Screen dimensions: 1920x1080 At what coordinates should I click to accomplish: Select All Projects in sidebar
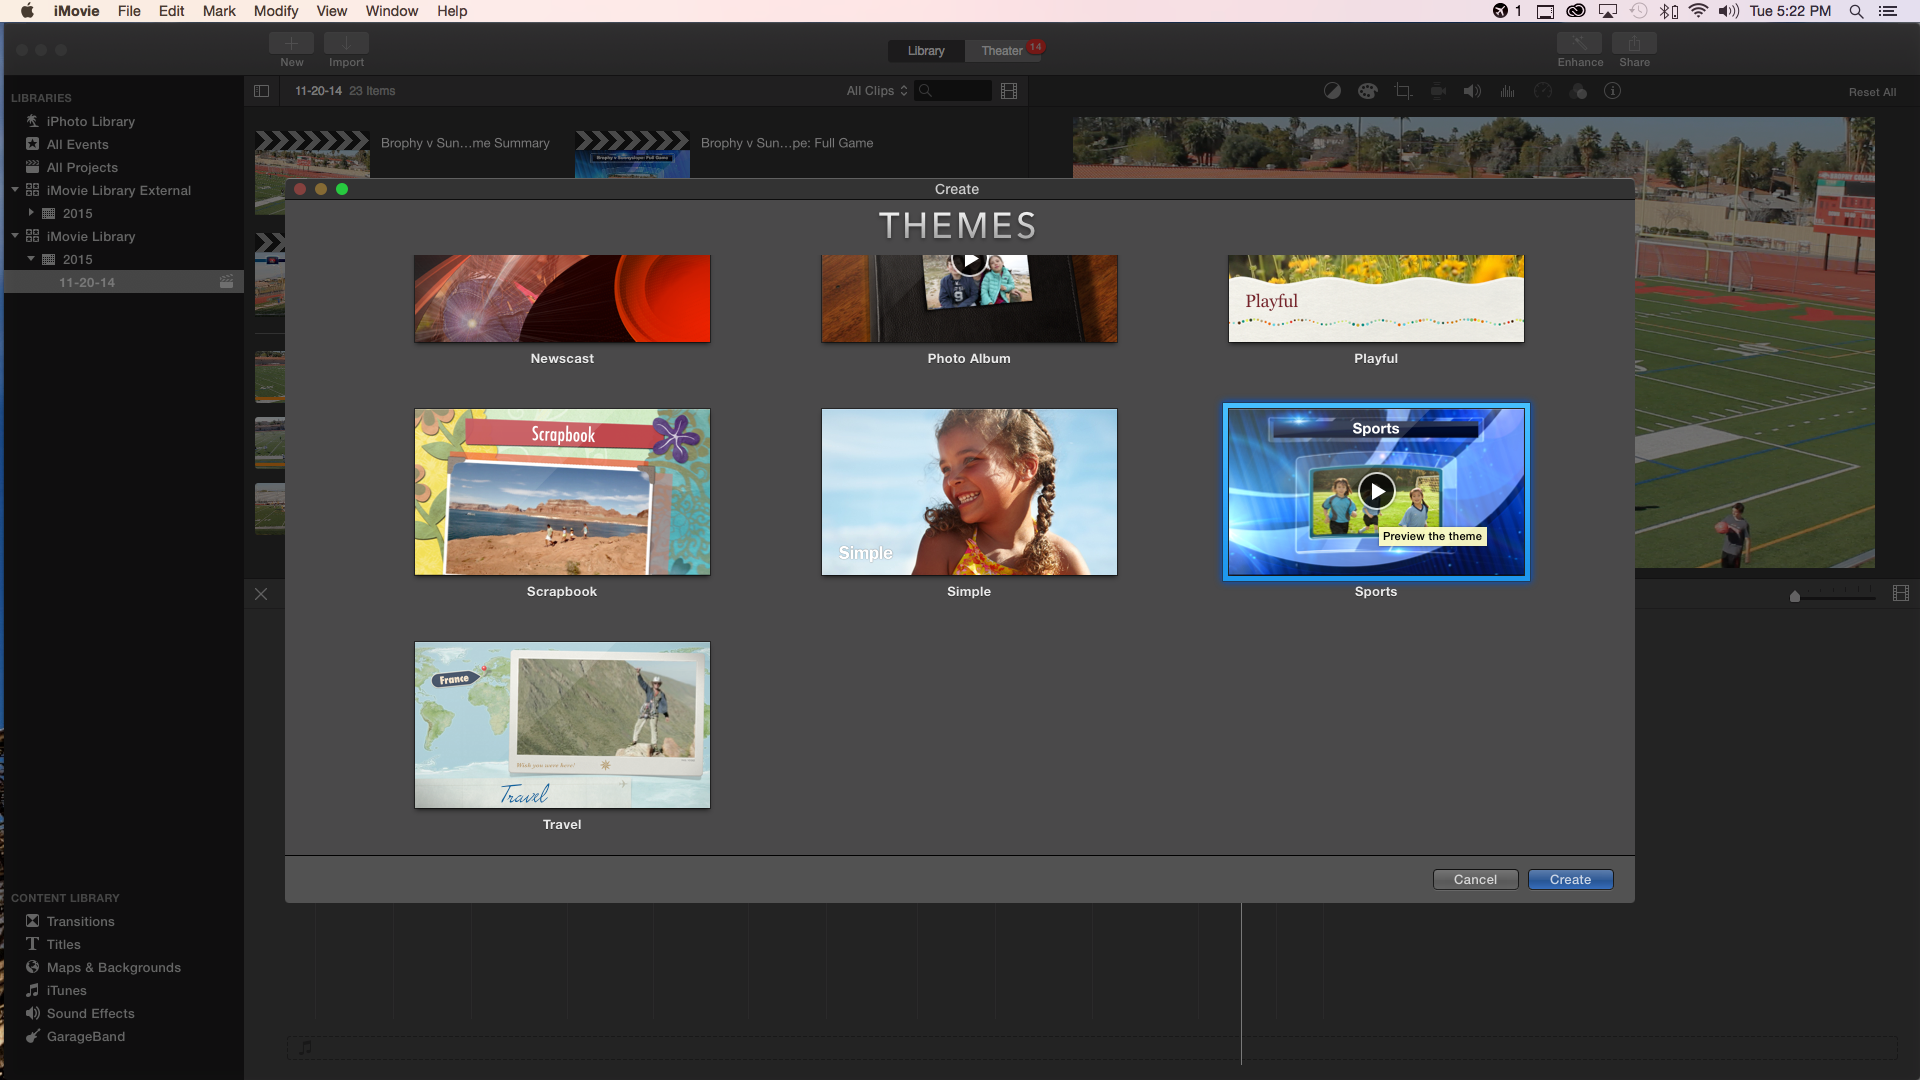tap(82, 167)
